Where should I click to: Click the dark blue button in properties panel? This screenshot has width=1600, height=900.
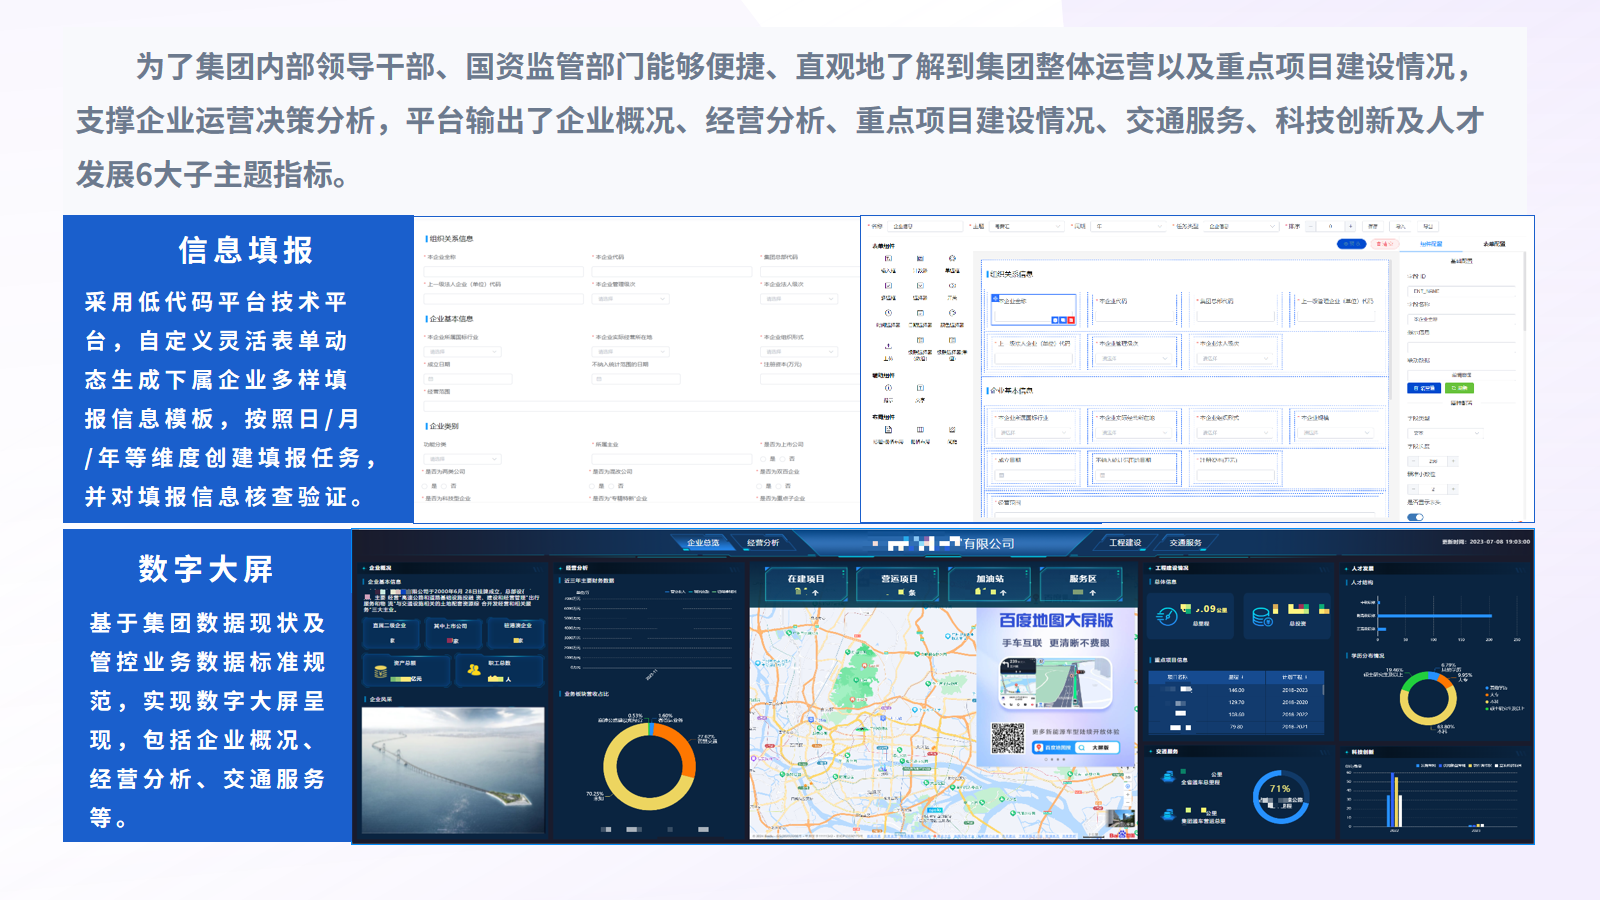point(1424,388)
